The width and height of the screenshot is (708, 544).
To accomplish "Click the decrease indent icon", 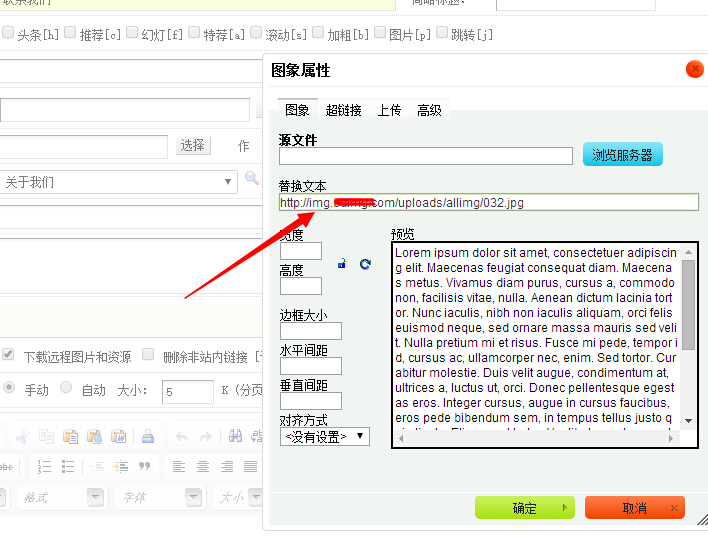I will click(x=97, y=466).
